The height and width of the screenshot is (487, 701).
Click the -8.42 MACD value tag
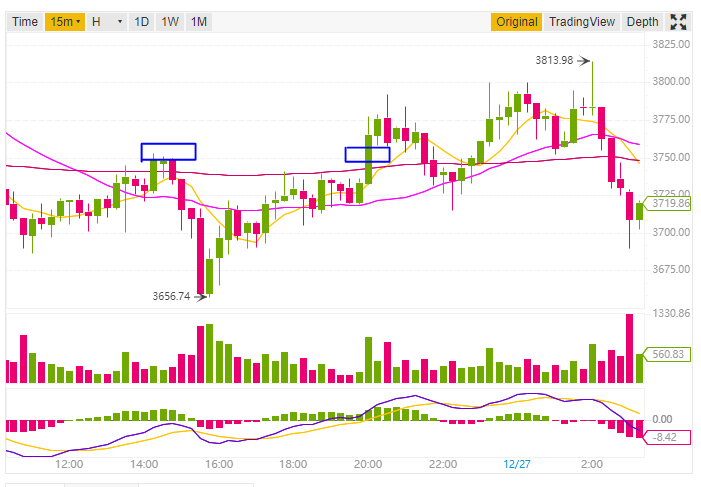(x=667, y=435)
